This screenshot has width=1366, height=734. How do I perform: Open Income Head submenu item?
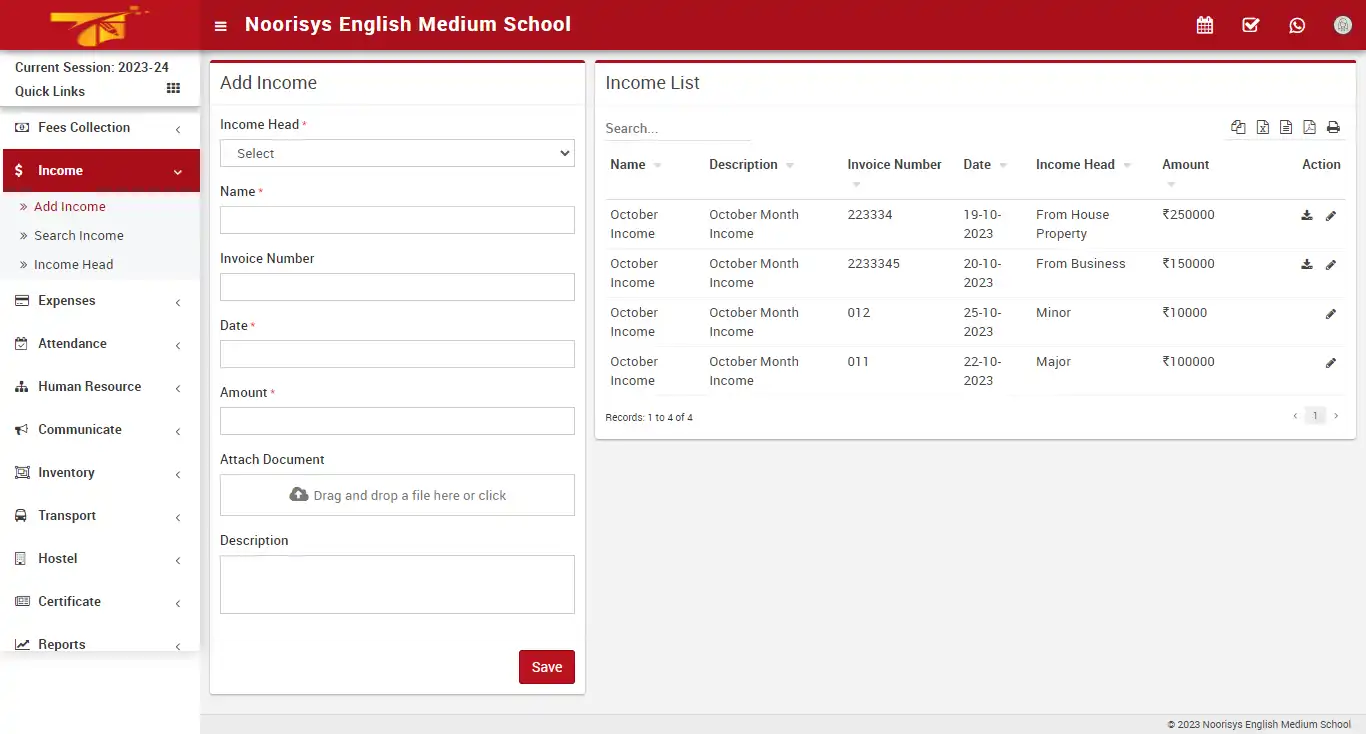point(74,264)
